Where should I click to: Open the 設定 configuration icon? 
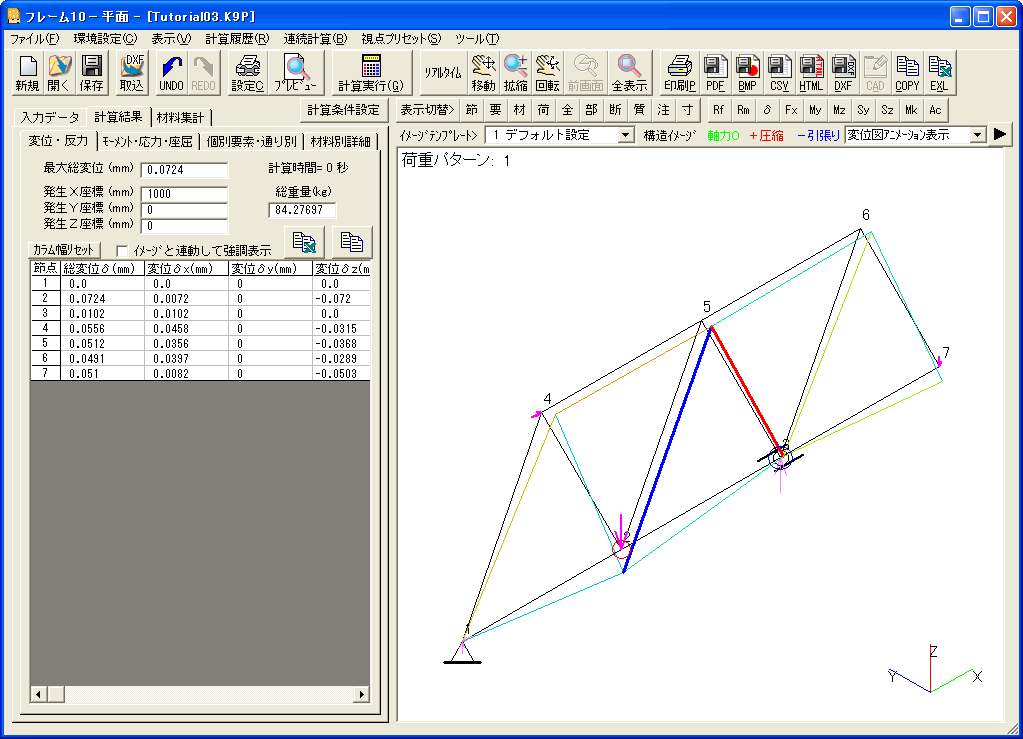click(249, 72)
